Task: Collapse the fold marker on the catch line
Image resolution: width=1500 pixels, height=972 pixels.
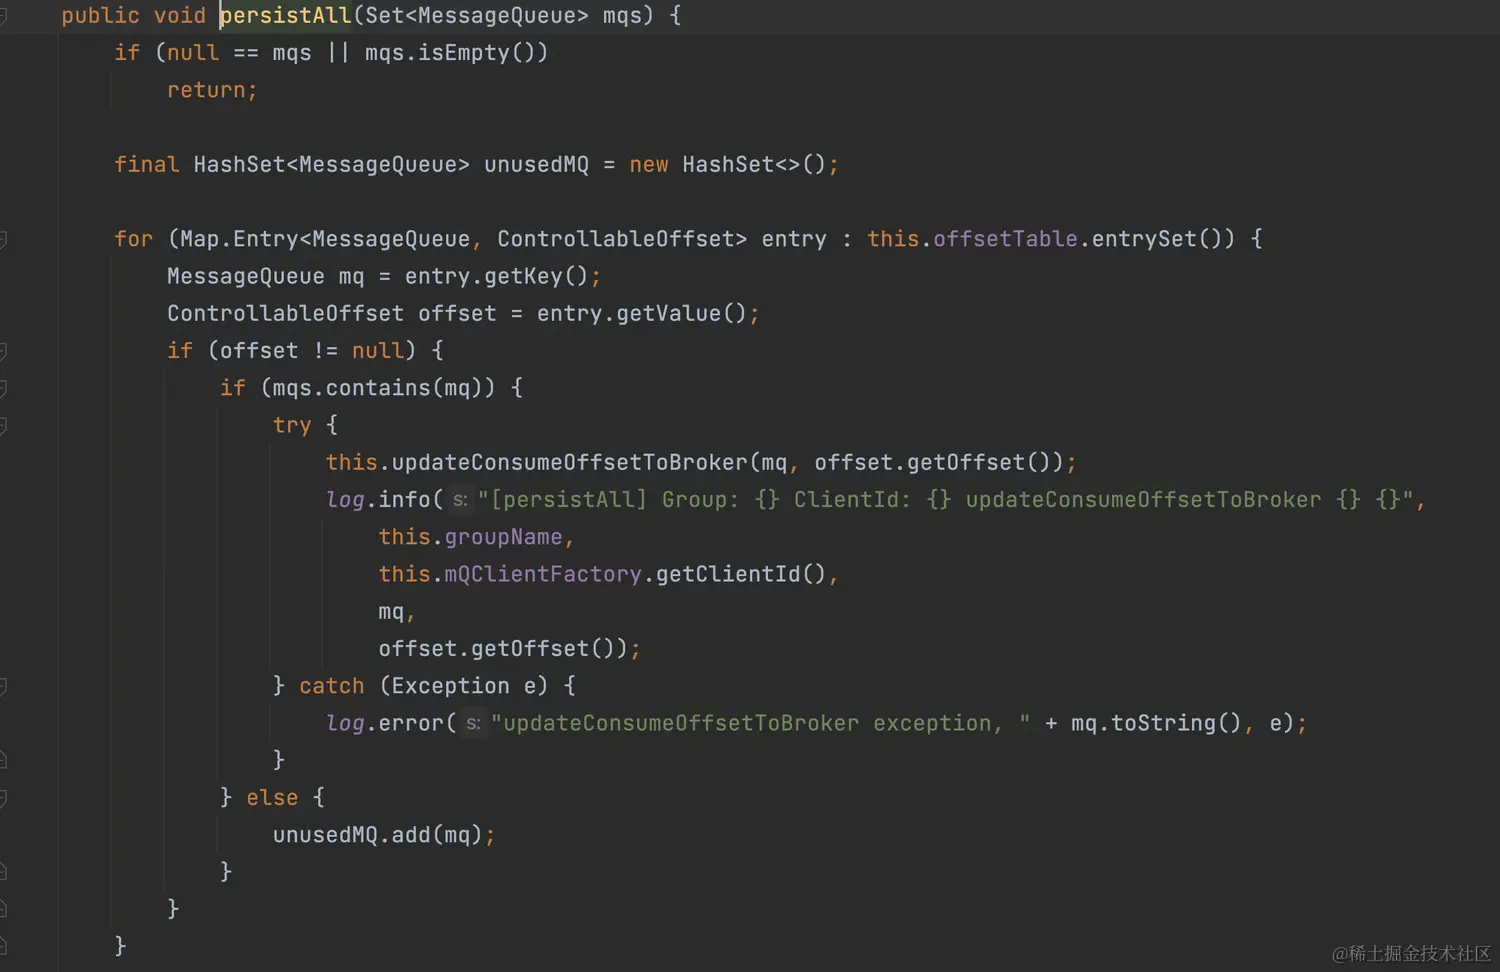Action: pos(3,686)
